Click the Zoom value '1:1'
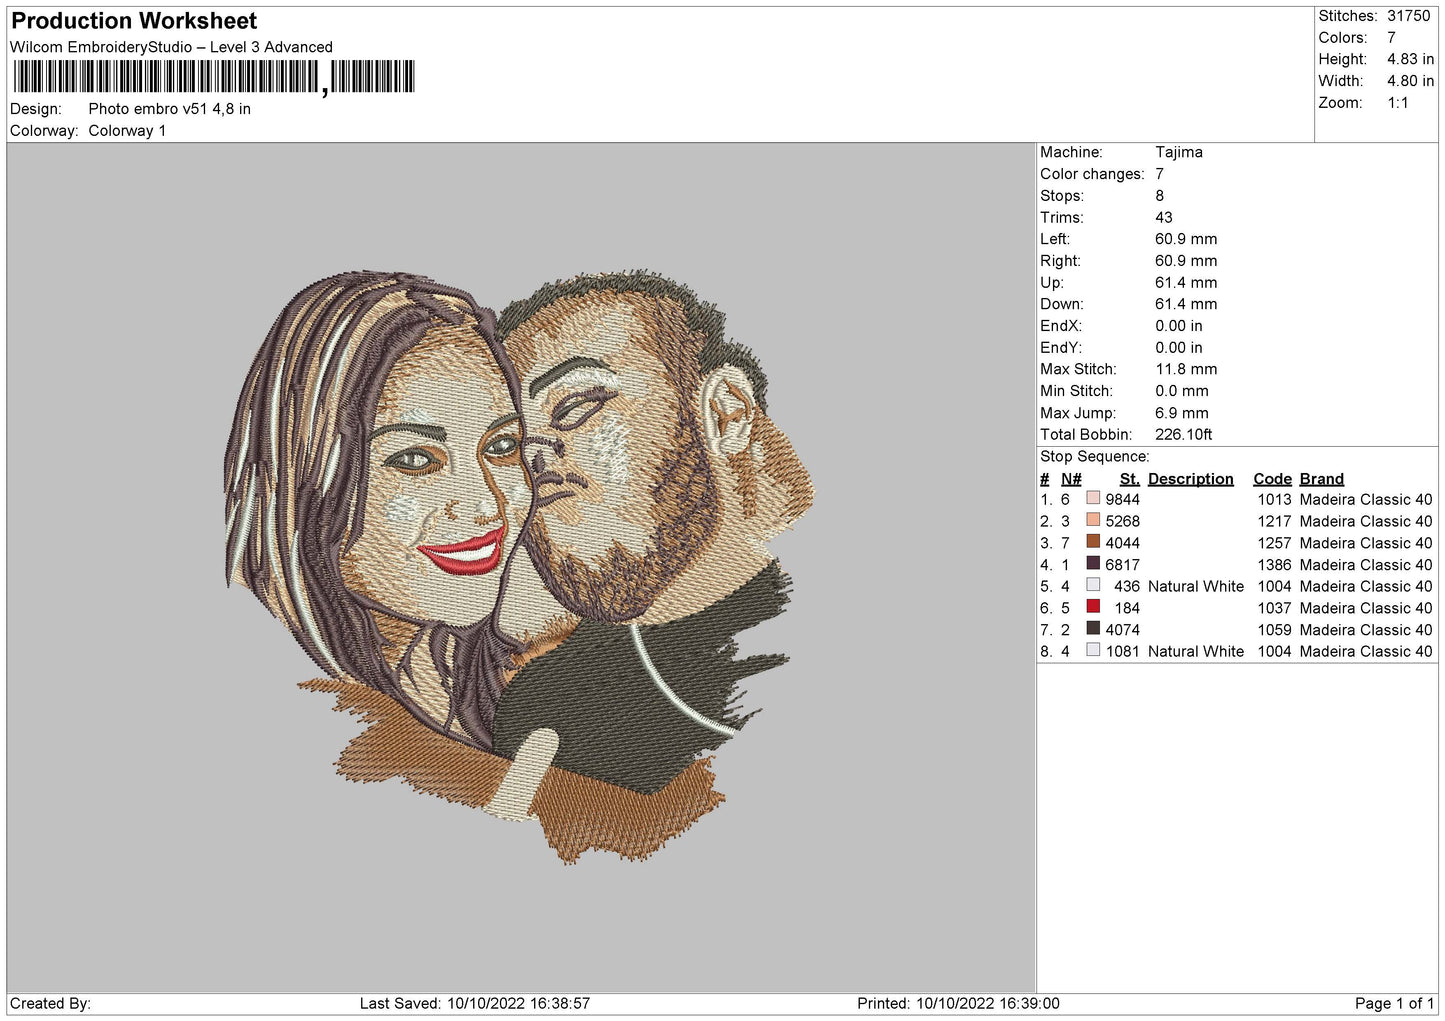 [1397, 103]
